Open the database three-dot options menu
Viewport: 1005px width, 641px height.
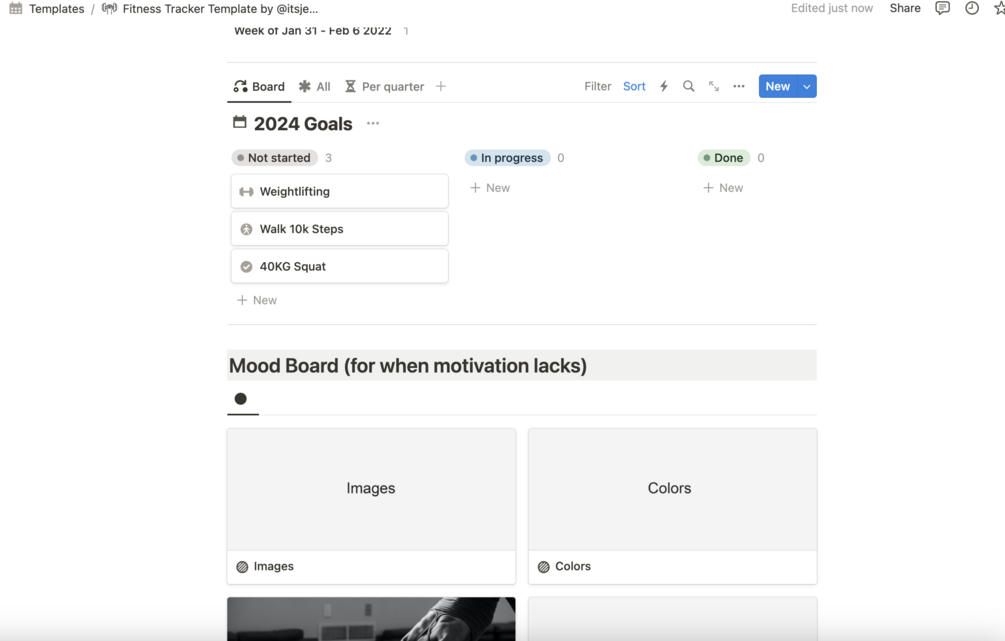click(x=739, y=87)
